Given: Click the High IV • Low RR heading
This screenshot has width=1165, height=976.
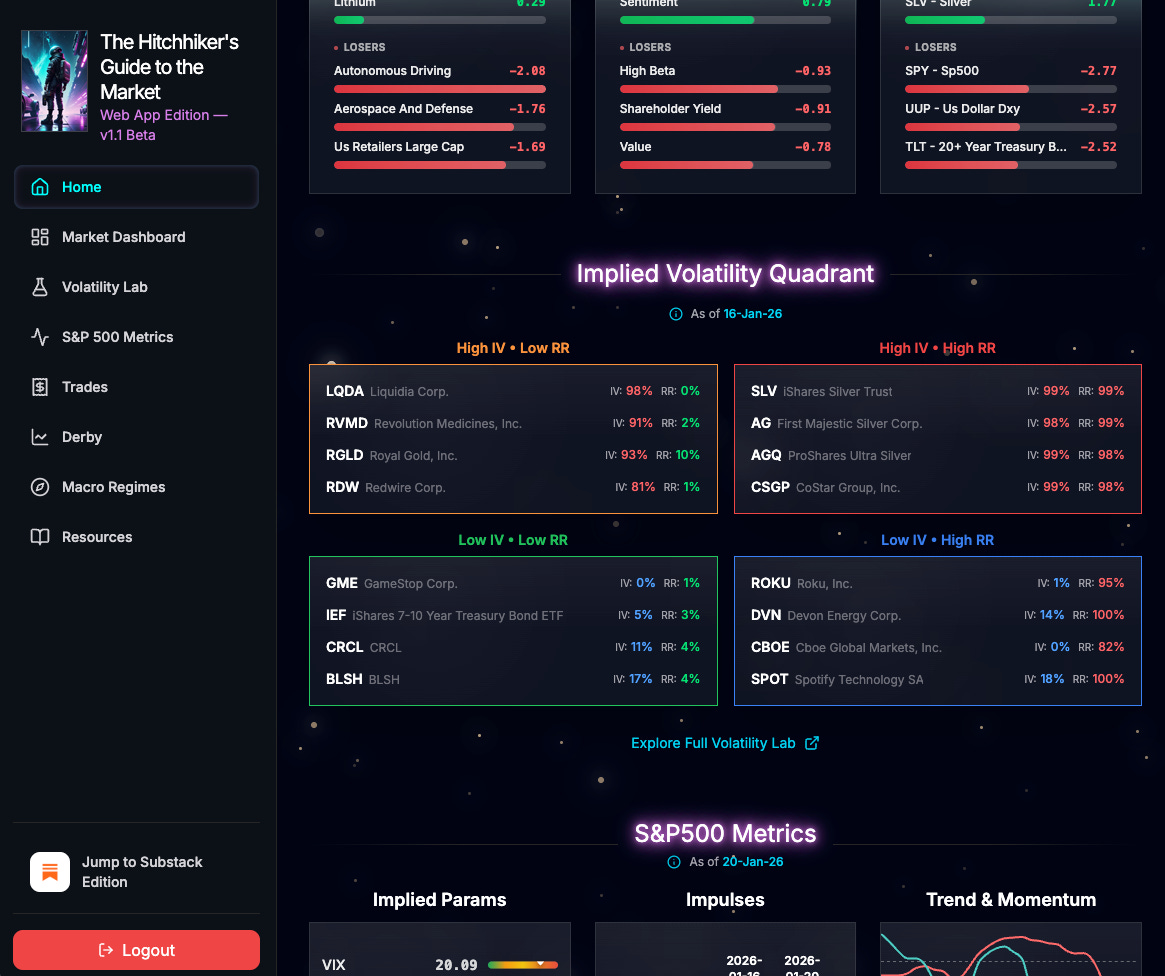Looking at the screenshot, I should click(x=513, y=348).
